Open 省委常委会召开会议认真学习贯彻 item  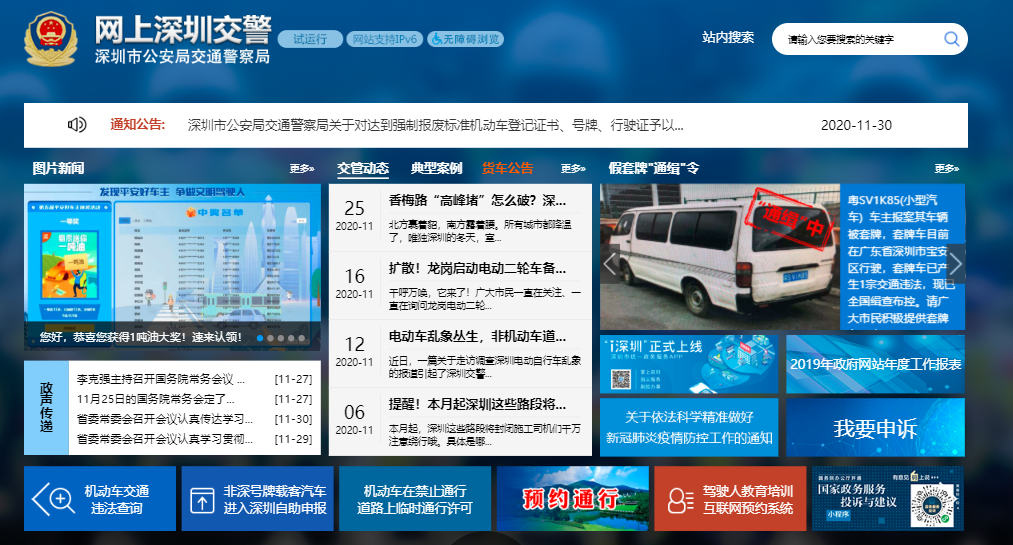165,440
